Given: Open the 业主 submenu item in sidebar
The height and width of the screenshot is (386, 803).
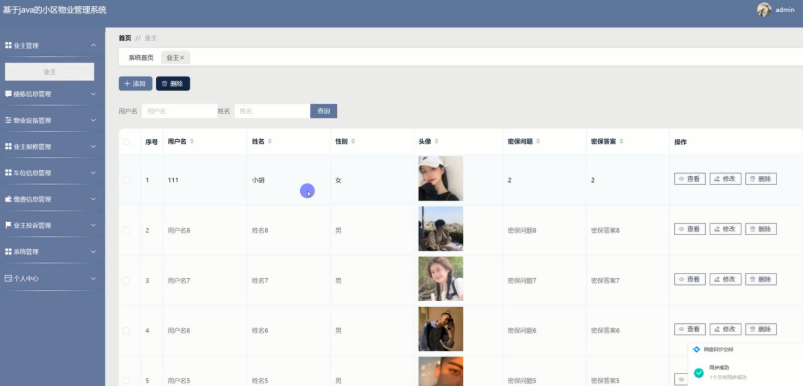Looking at the screenshot, I should click(50, 72).
